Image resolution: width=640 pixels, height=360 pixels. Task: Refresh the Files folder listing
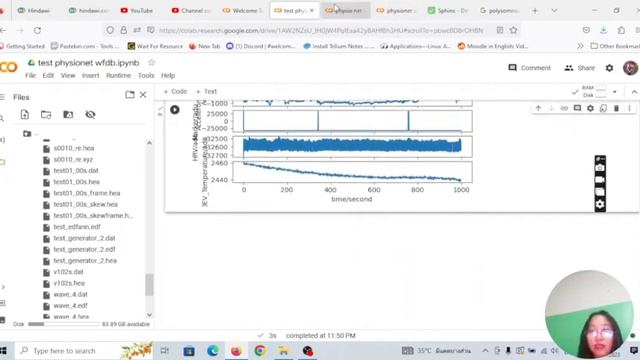coord(46,115)
